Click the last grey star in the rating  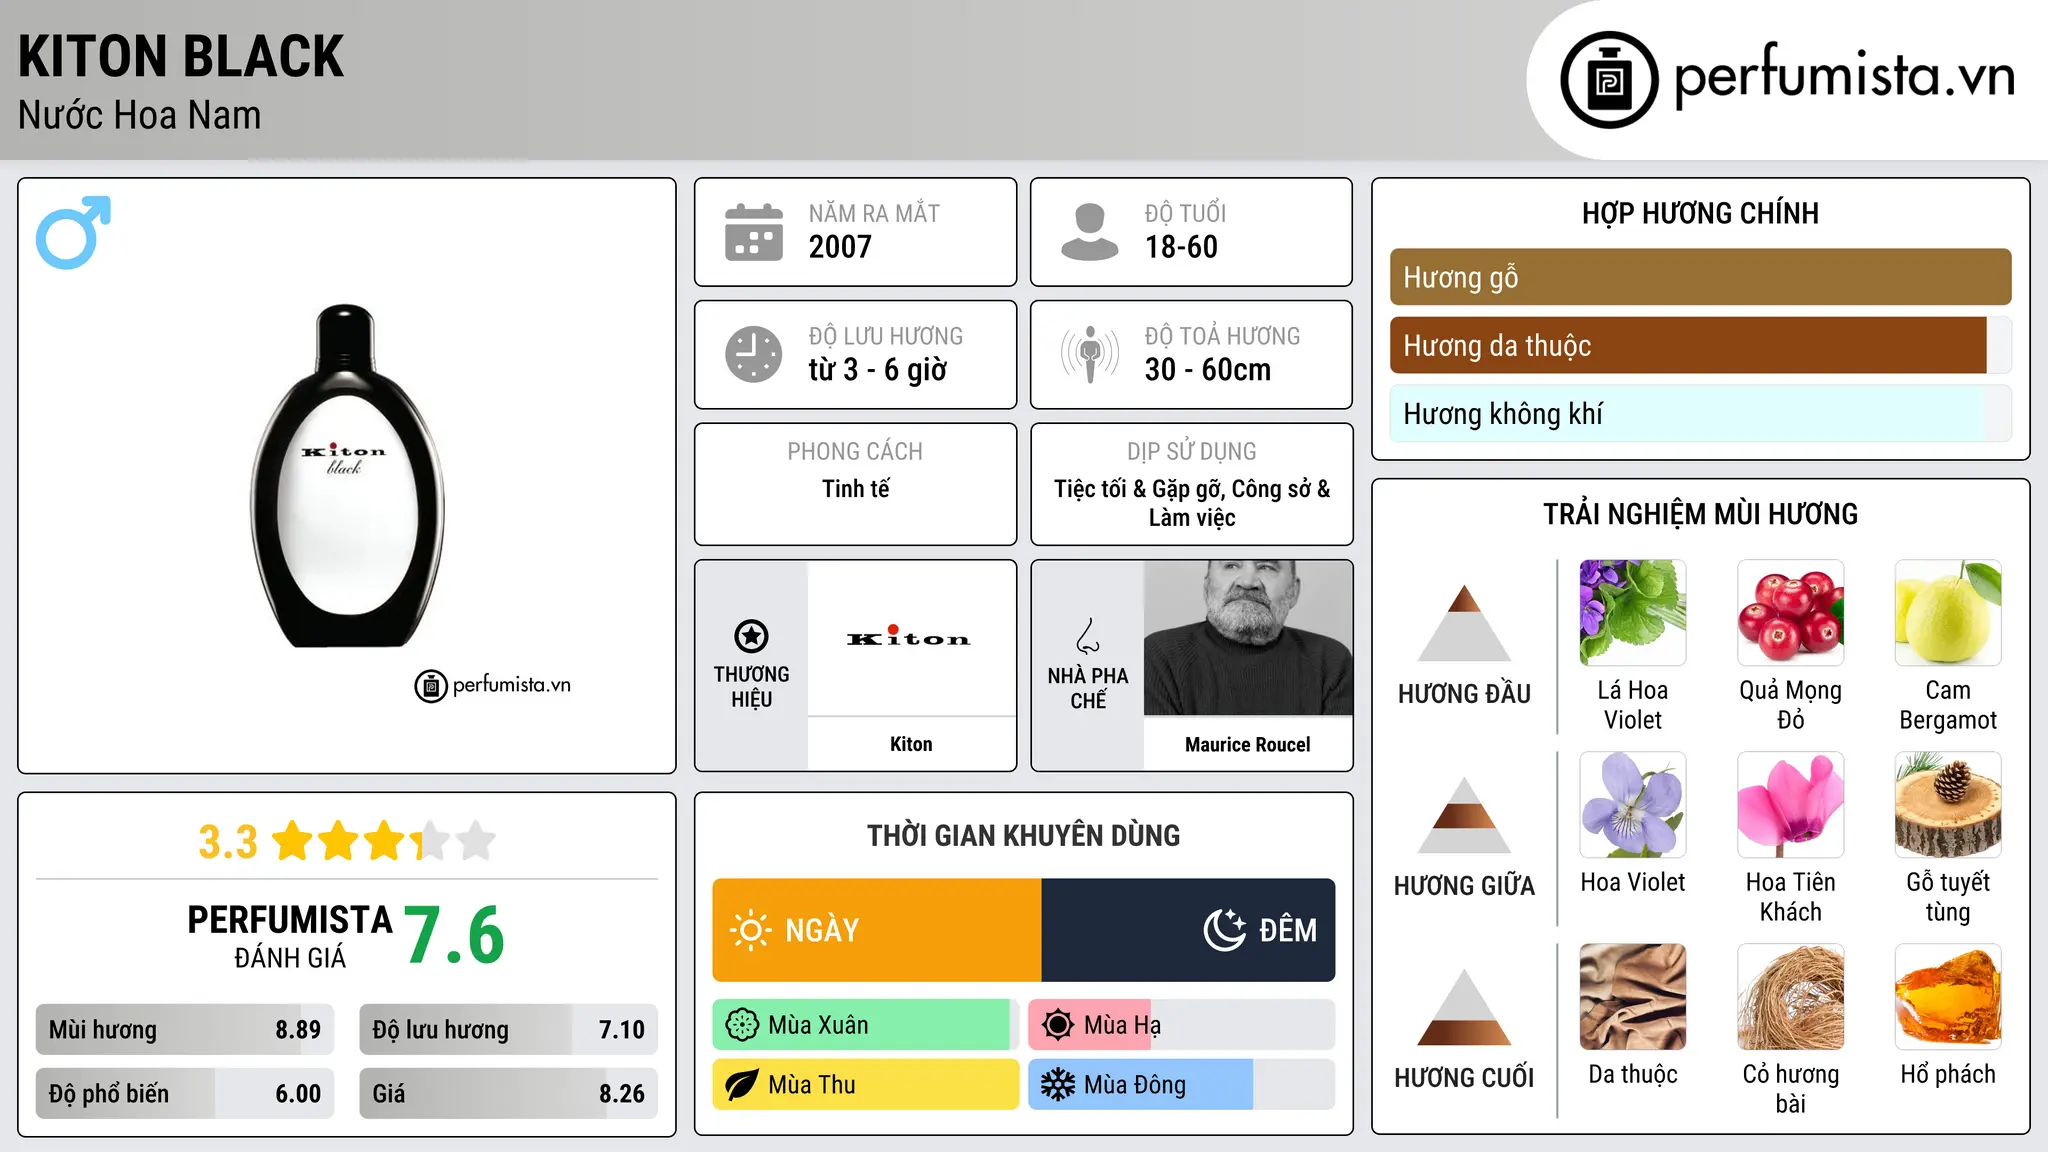(x=476, y=841)
